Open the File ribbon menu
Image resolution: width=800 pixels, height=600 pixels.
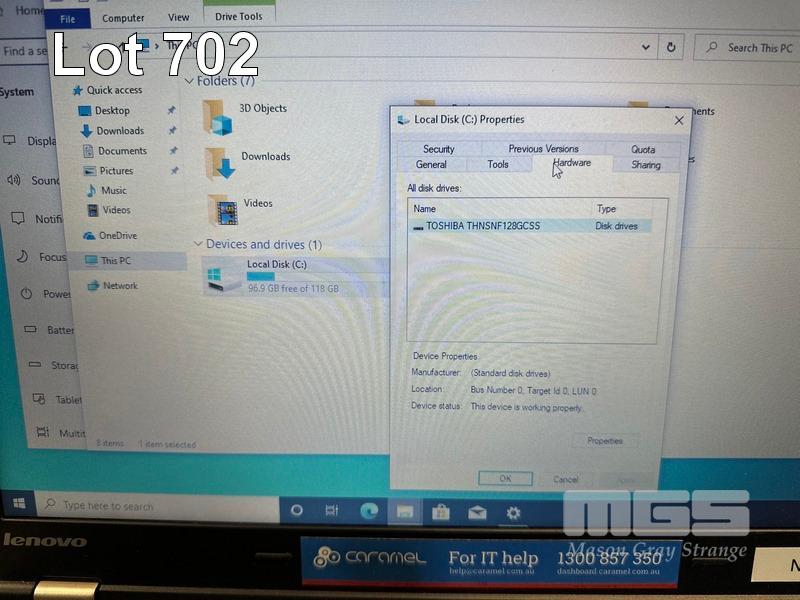tap(67, 18)
